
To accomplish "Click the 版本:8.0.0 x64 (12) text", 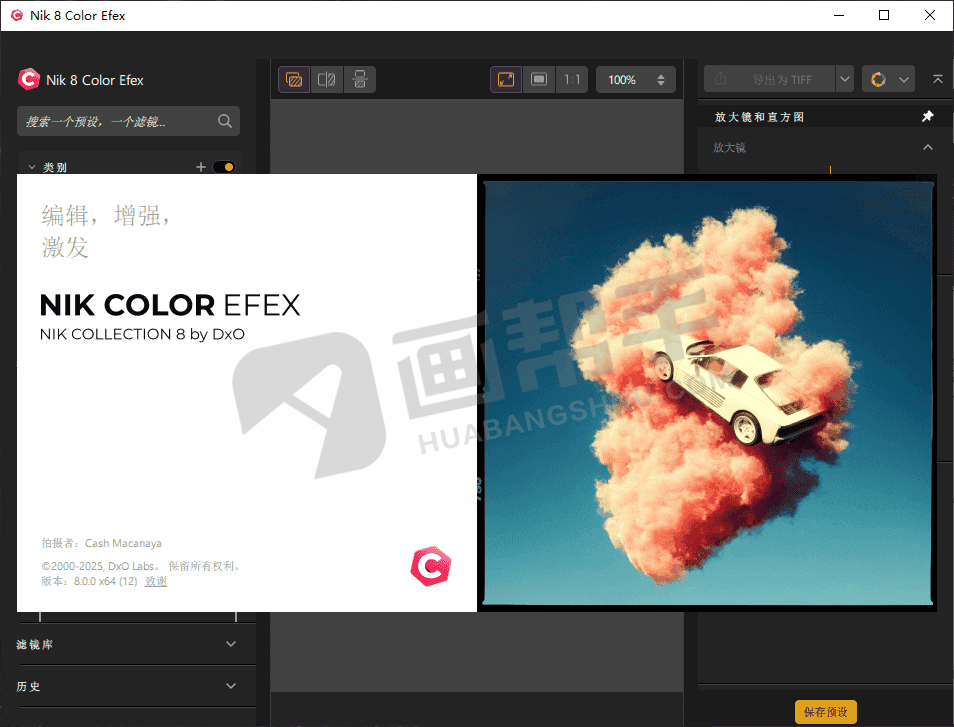I will (x=89, y=582).
